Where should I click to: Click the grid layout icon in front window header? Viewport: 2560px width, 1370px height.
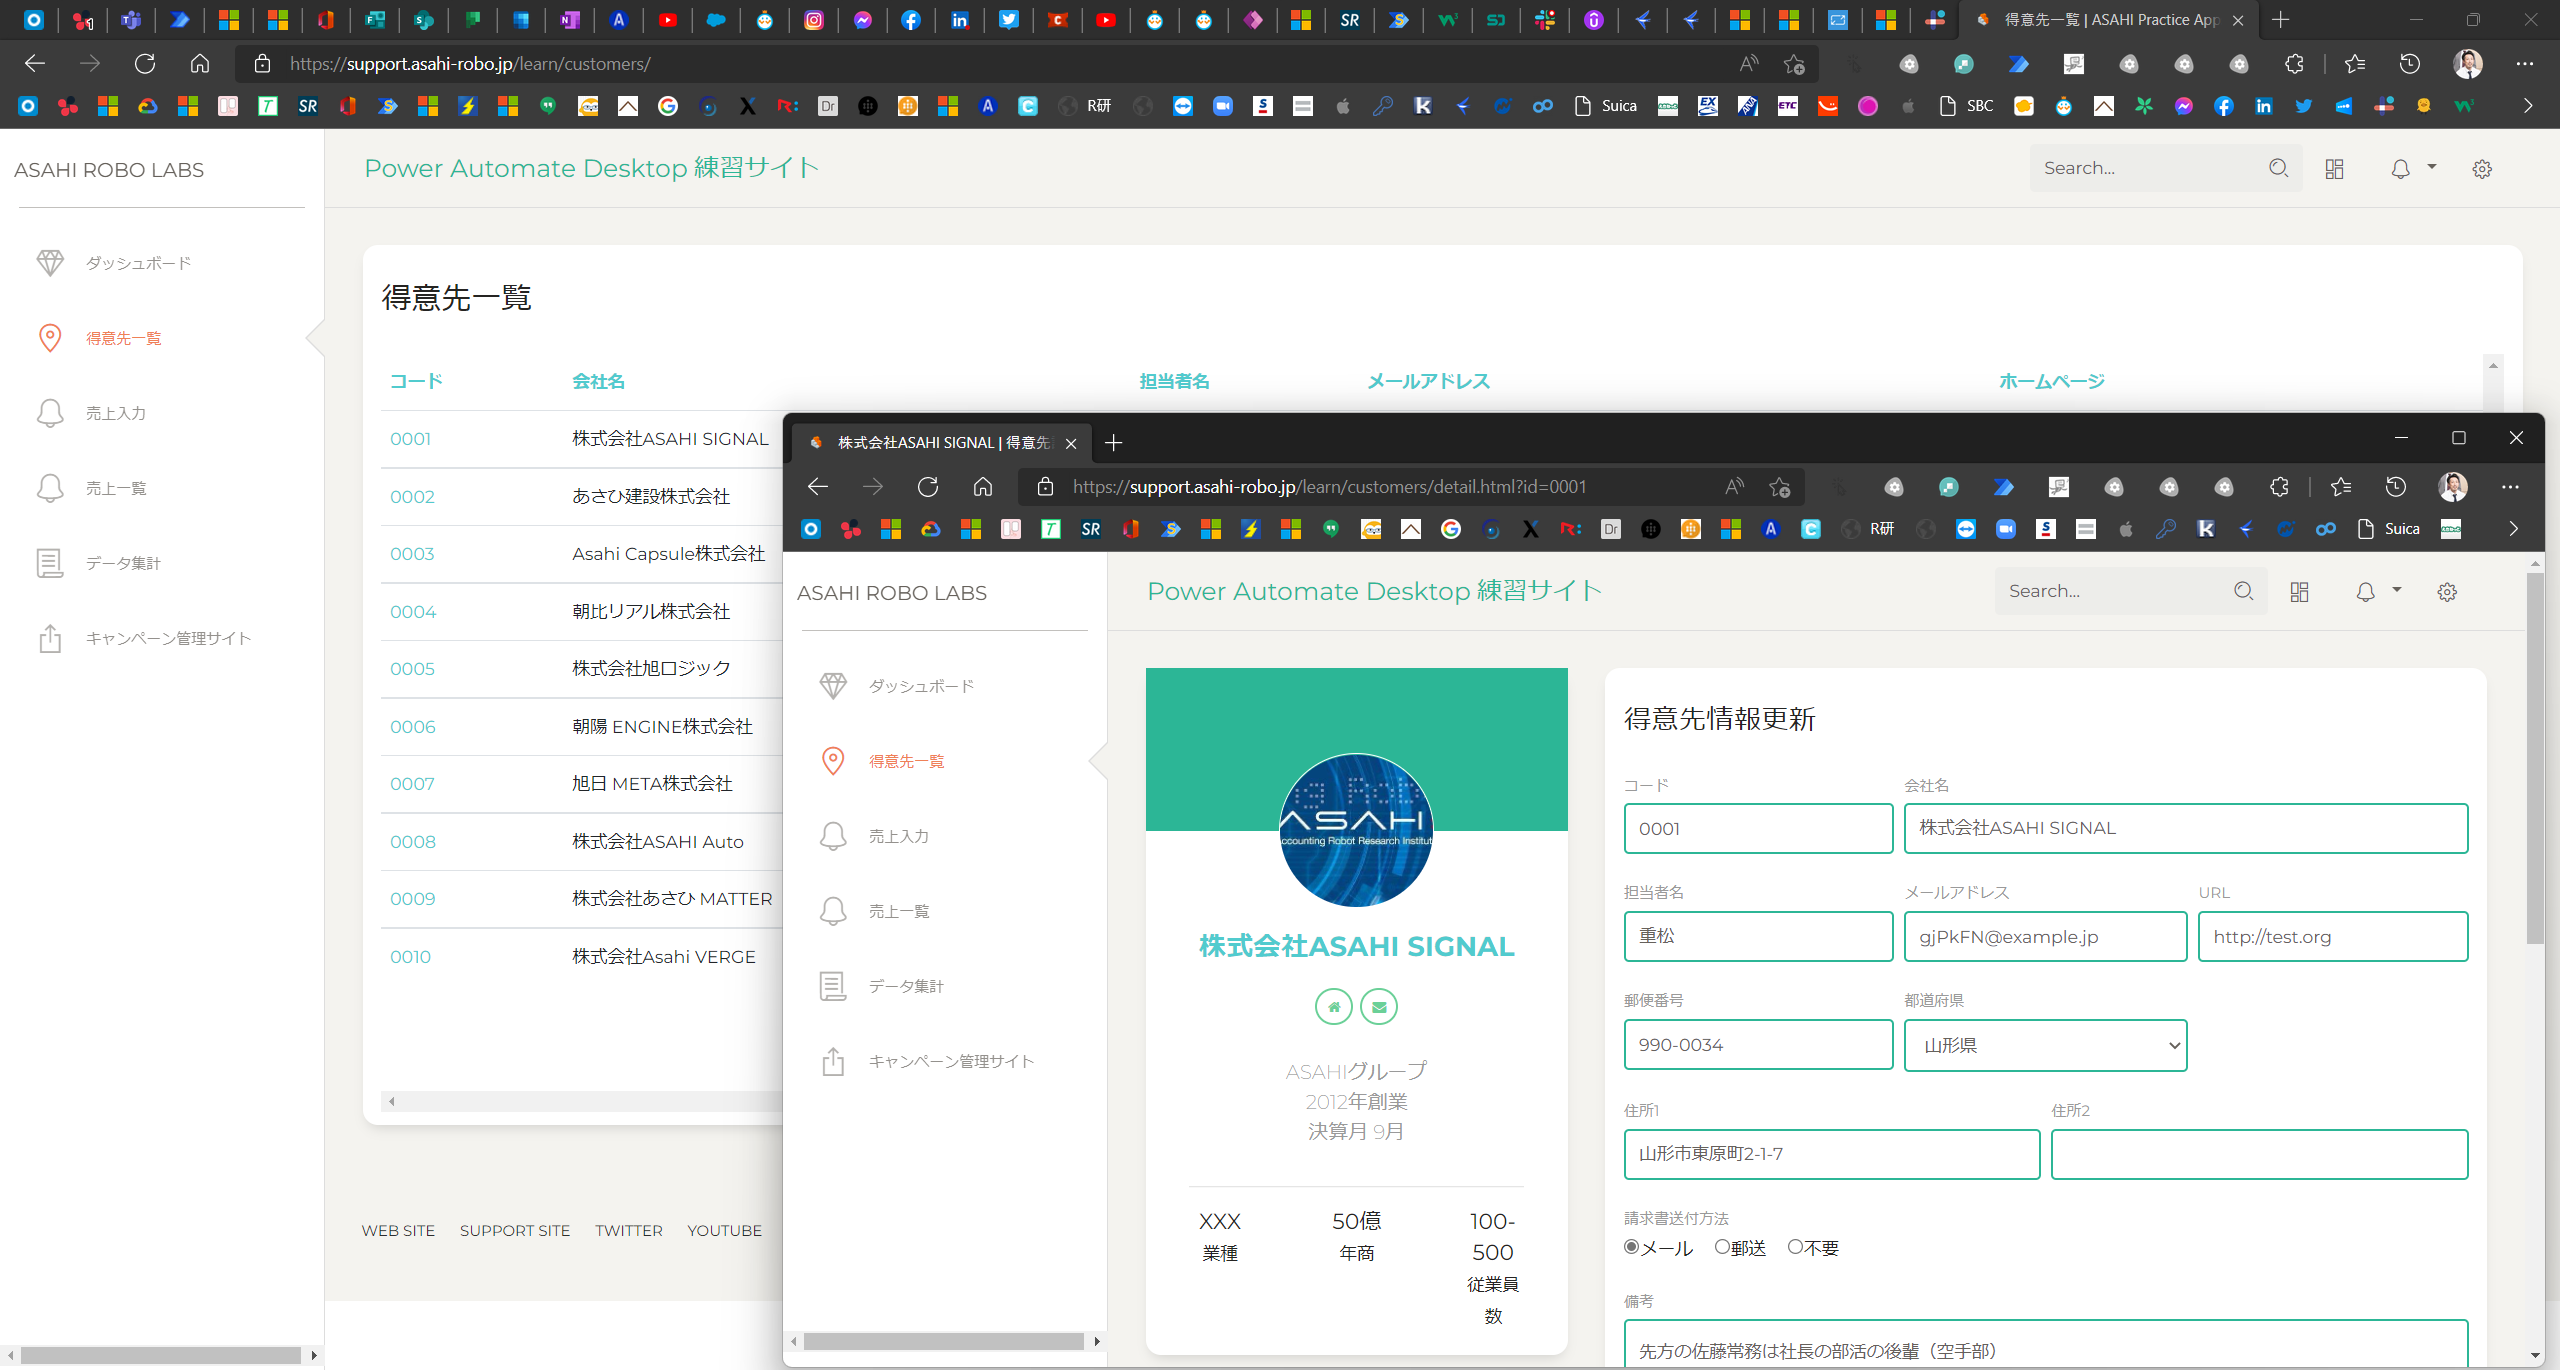2299,592
